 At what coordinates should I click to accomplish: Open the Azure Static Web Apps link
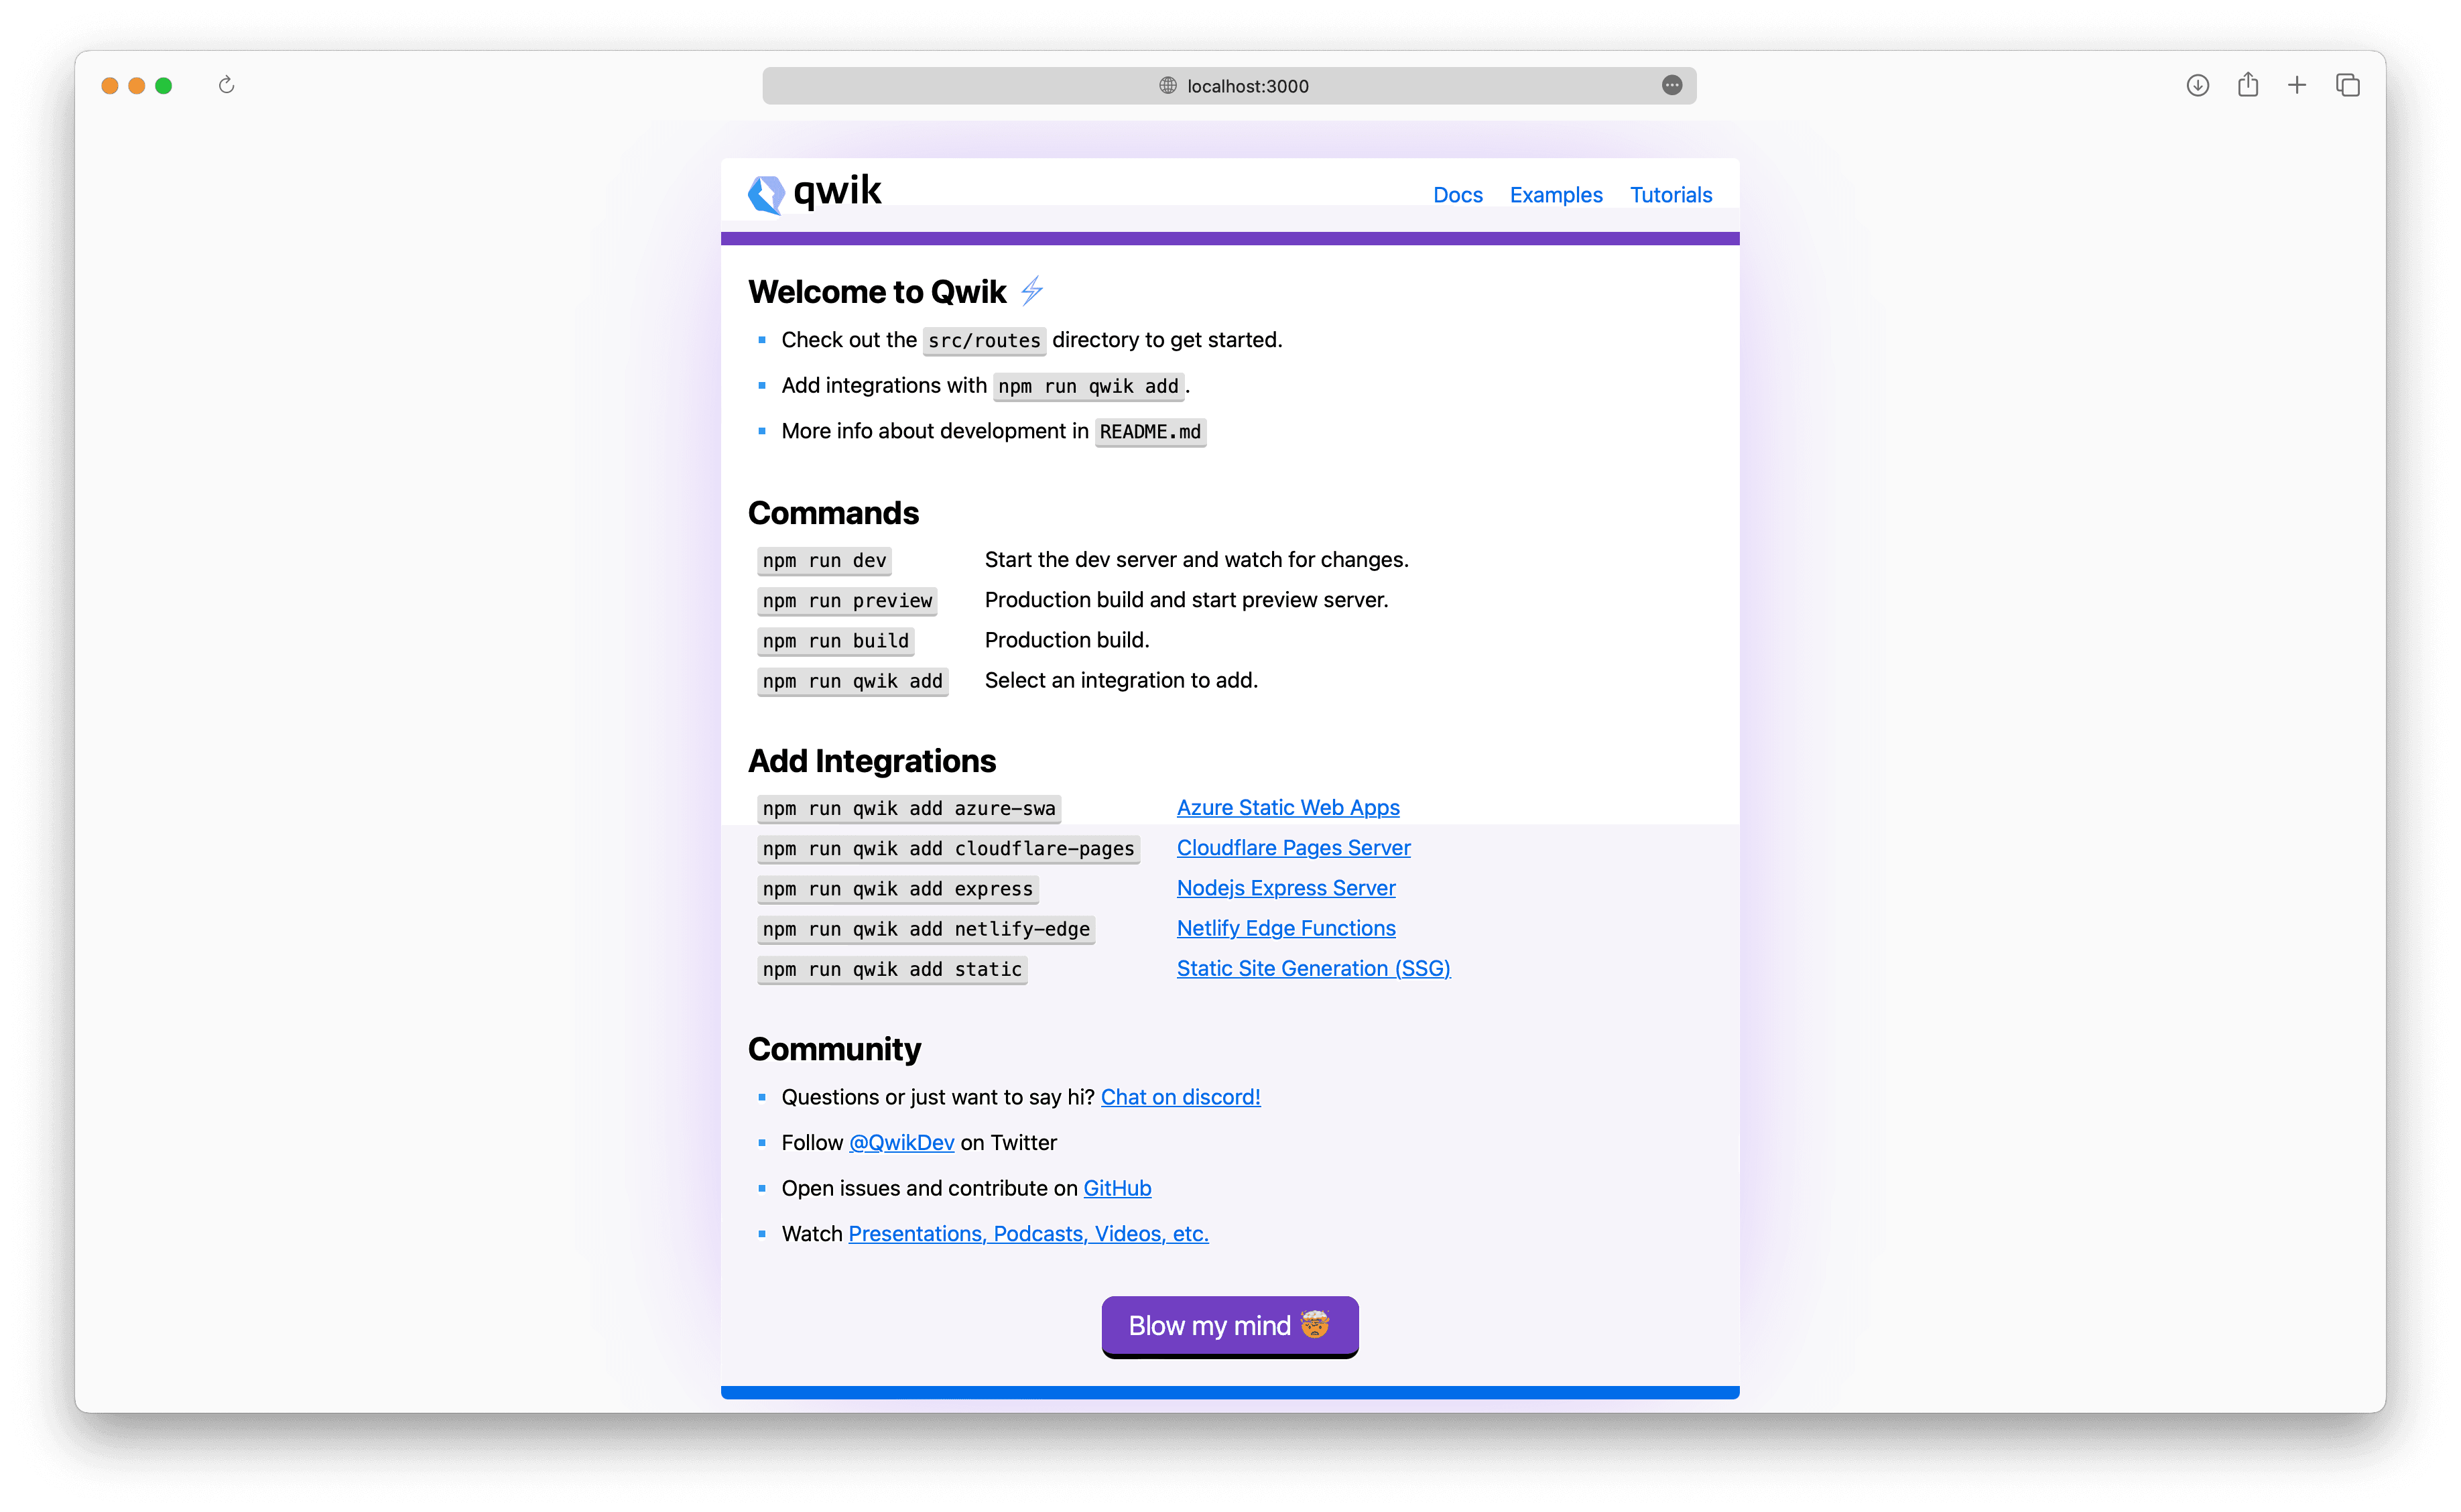[x=1287, y=808]
